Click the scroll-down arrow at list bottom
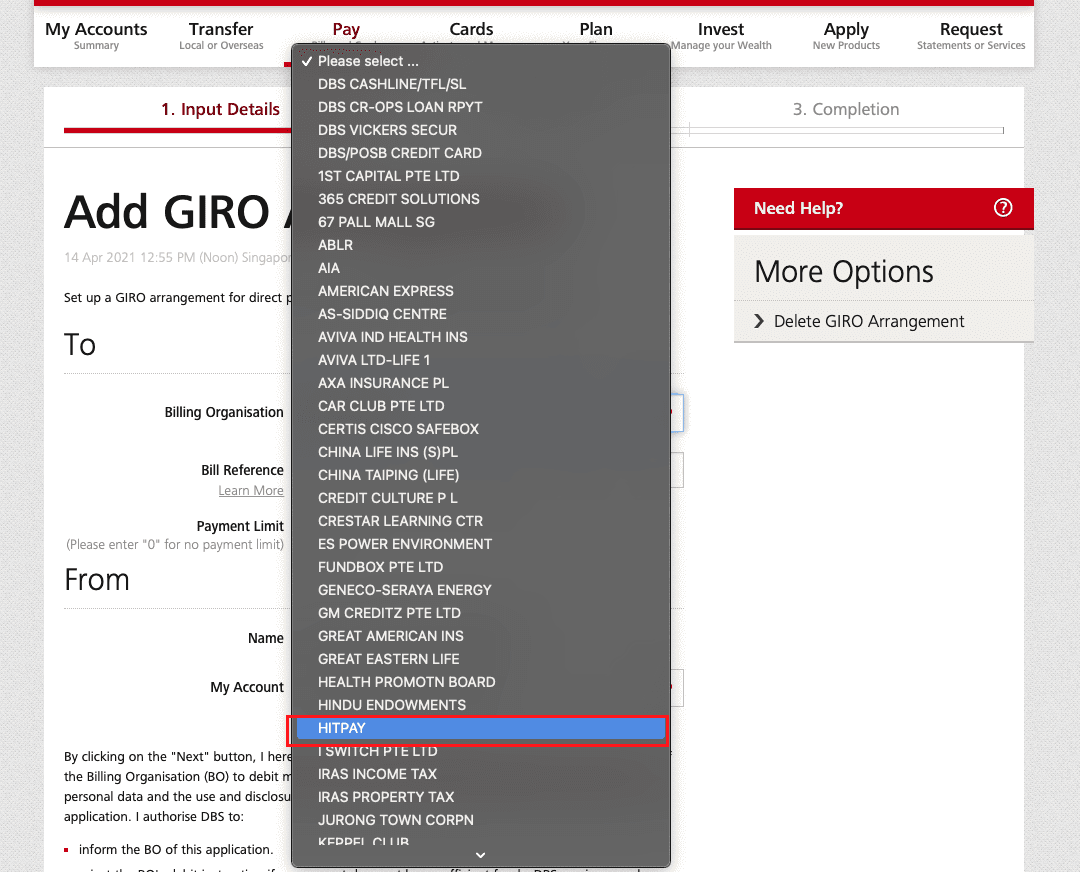This screenshot has height=872, width=1080. coord(480,855)
